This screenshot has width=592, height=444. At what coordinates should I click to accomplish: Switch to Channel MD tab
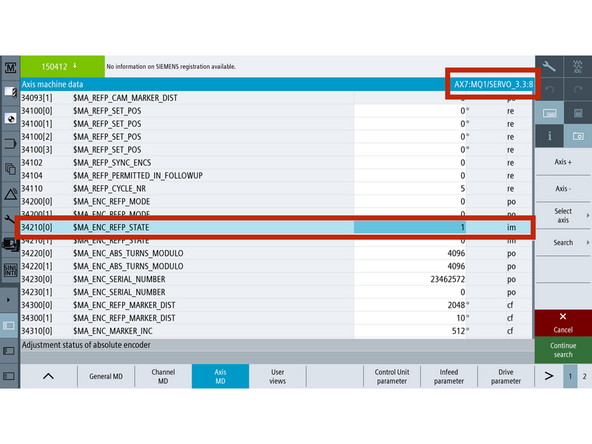coord(163,376)
